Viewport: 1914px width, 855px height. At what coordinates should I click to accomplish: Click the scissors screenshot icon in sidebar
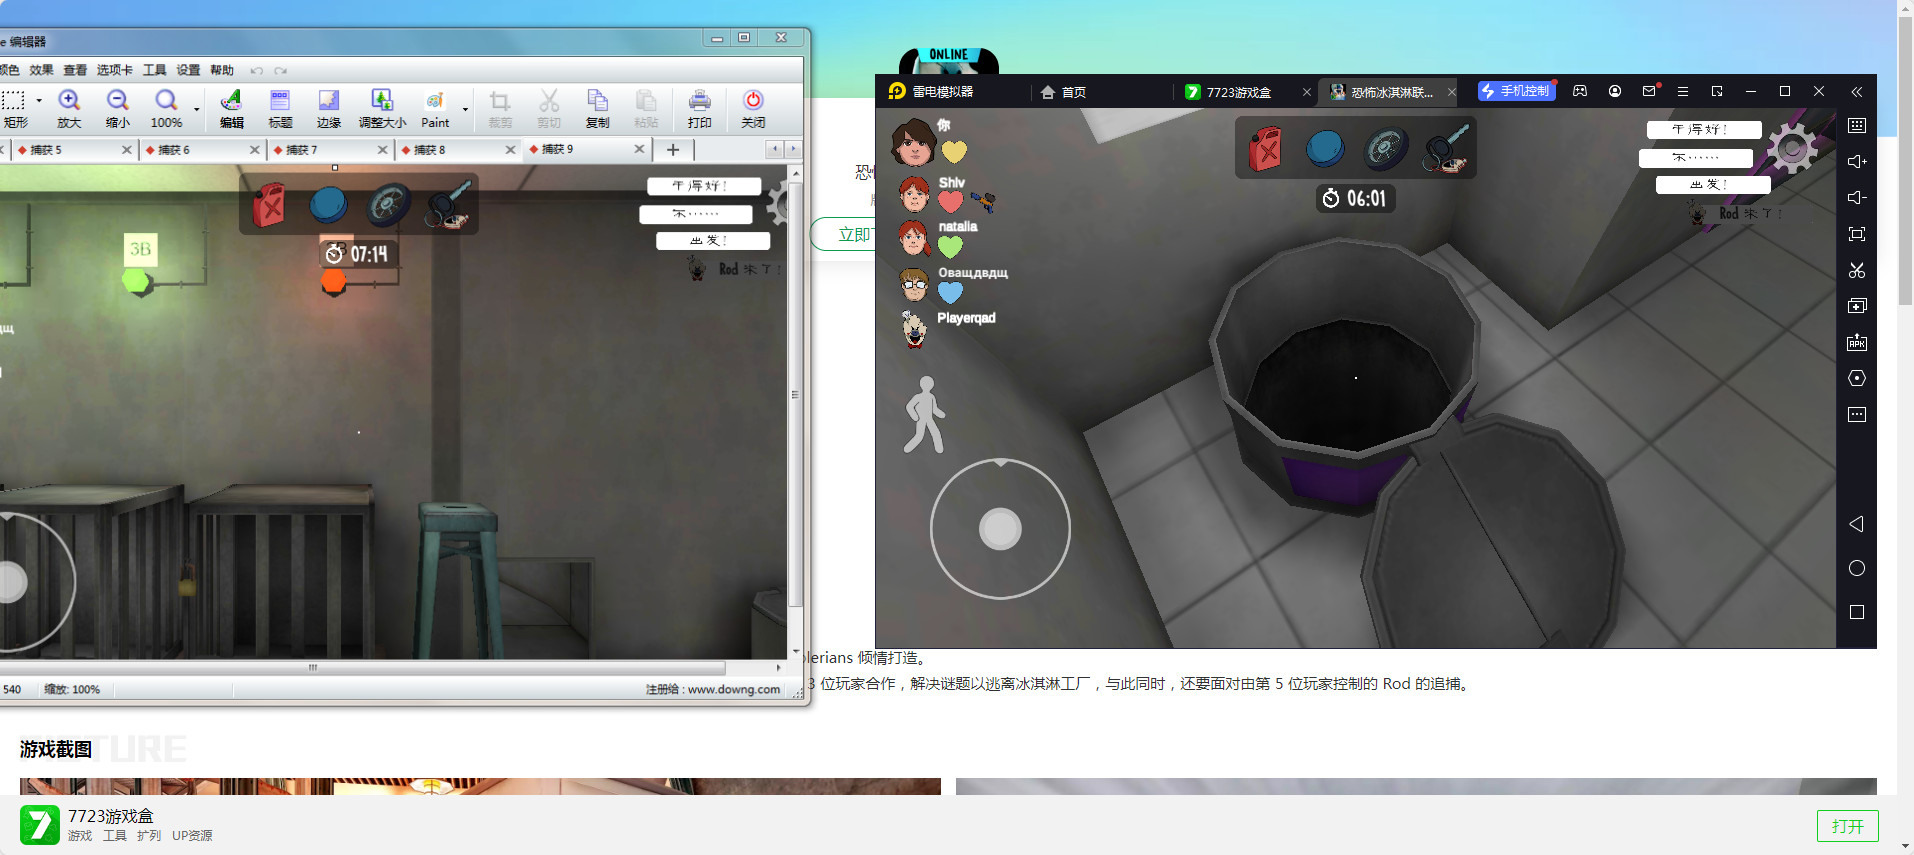click(1857, 270)
